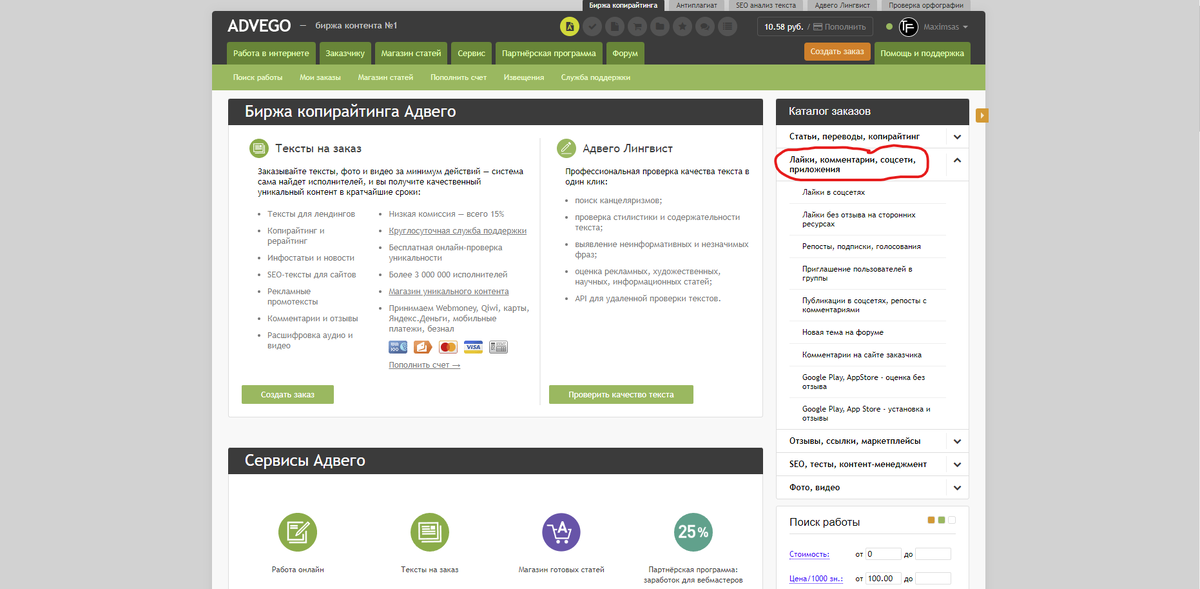Open the Форум menu tab
Viewport: 1200px width, 589px height.
[626, 53]
